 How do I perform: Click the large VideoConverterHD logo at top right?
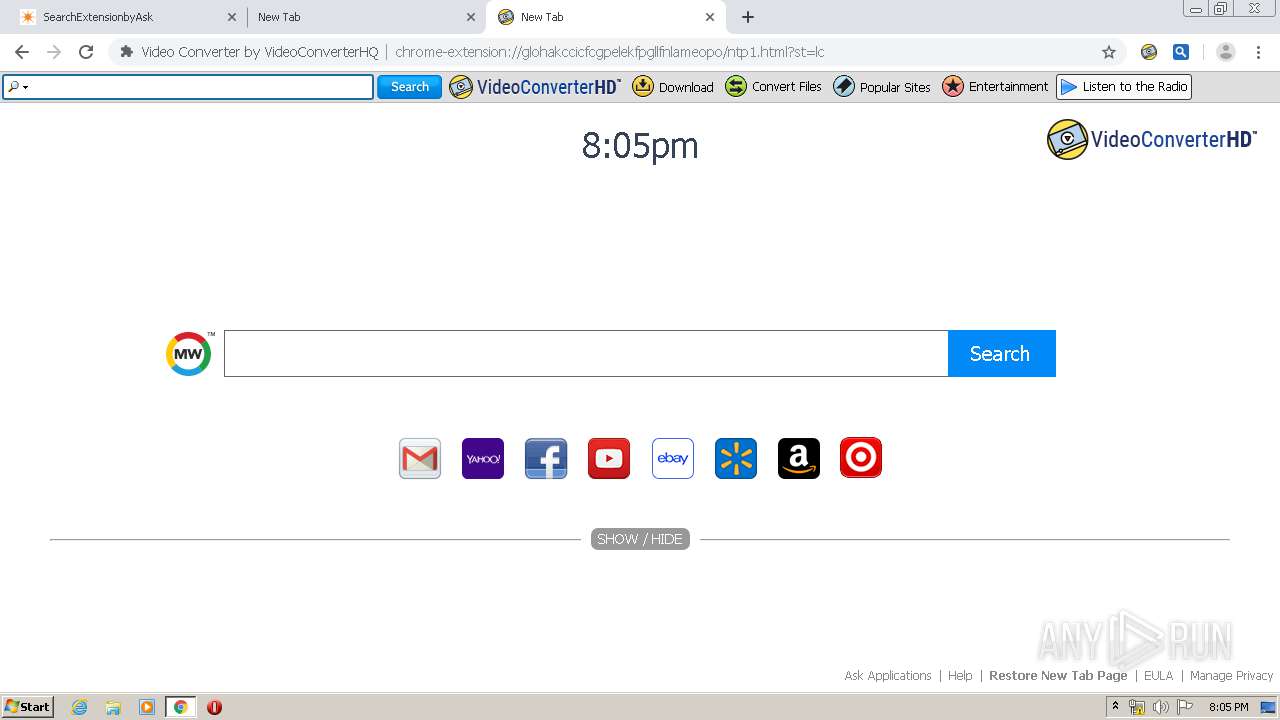(1151, 139)
